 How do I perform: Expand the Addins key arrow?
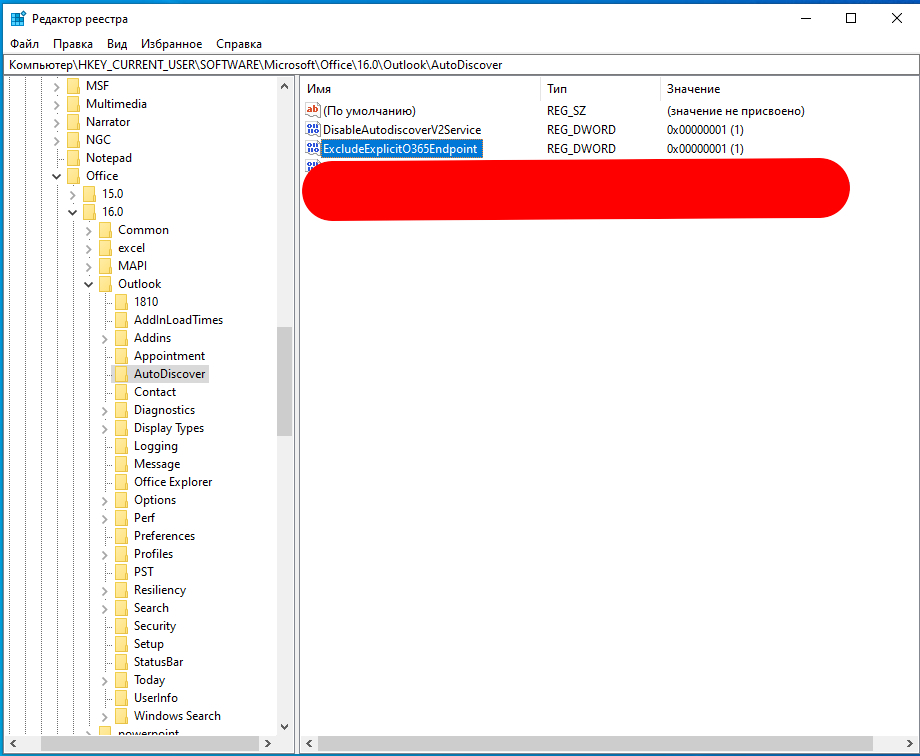pyautogui.click(x=104, y=339)
